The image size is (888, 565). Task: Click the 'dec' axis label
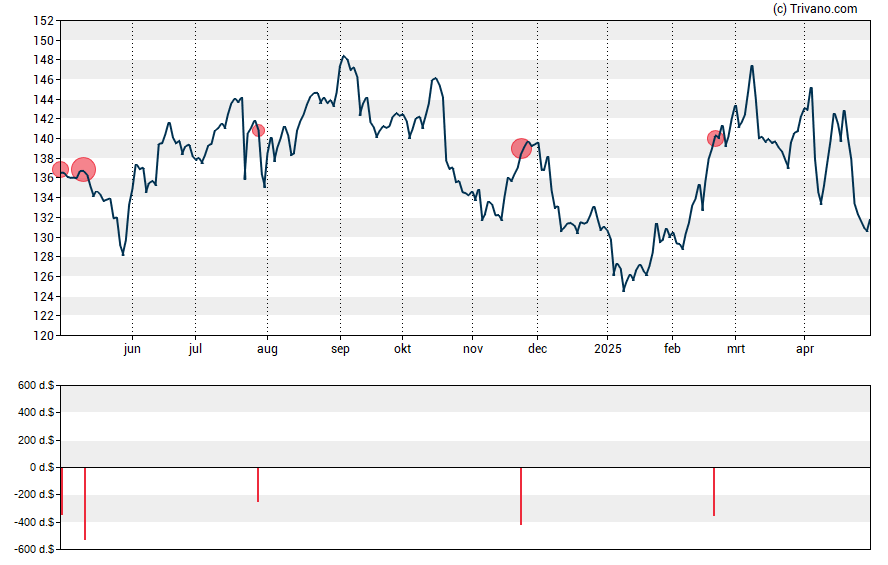tap(537, 348)
